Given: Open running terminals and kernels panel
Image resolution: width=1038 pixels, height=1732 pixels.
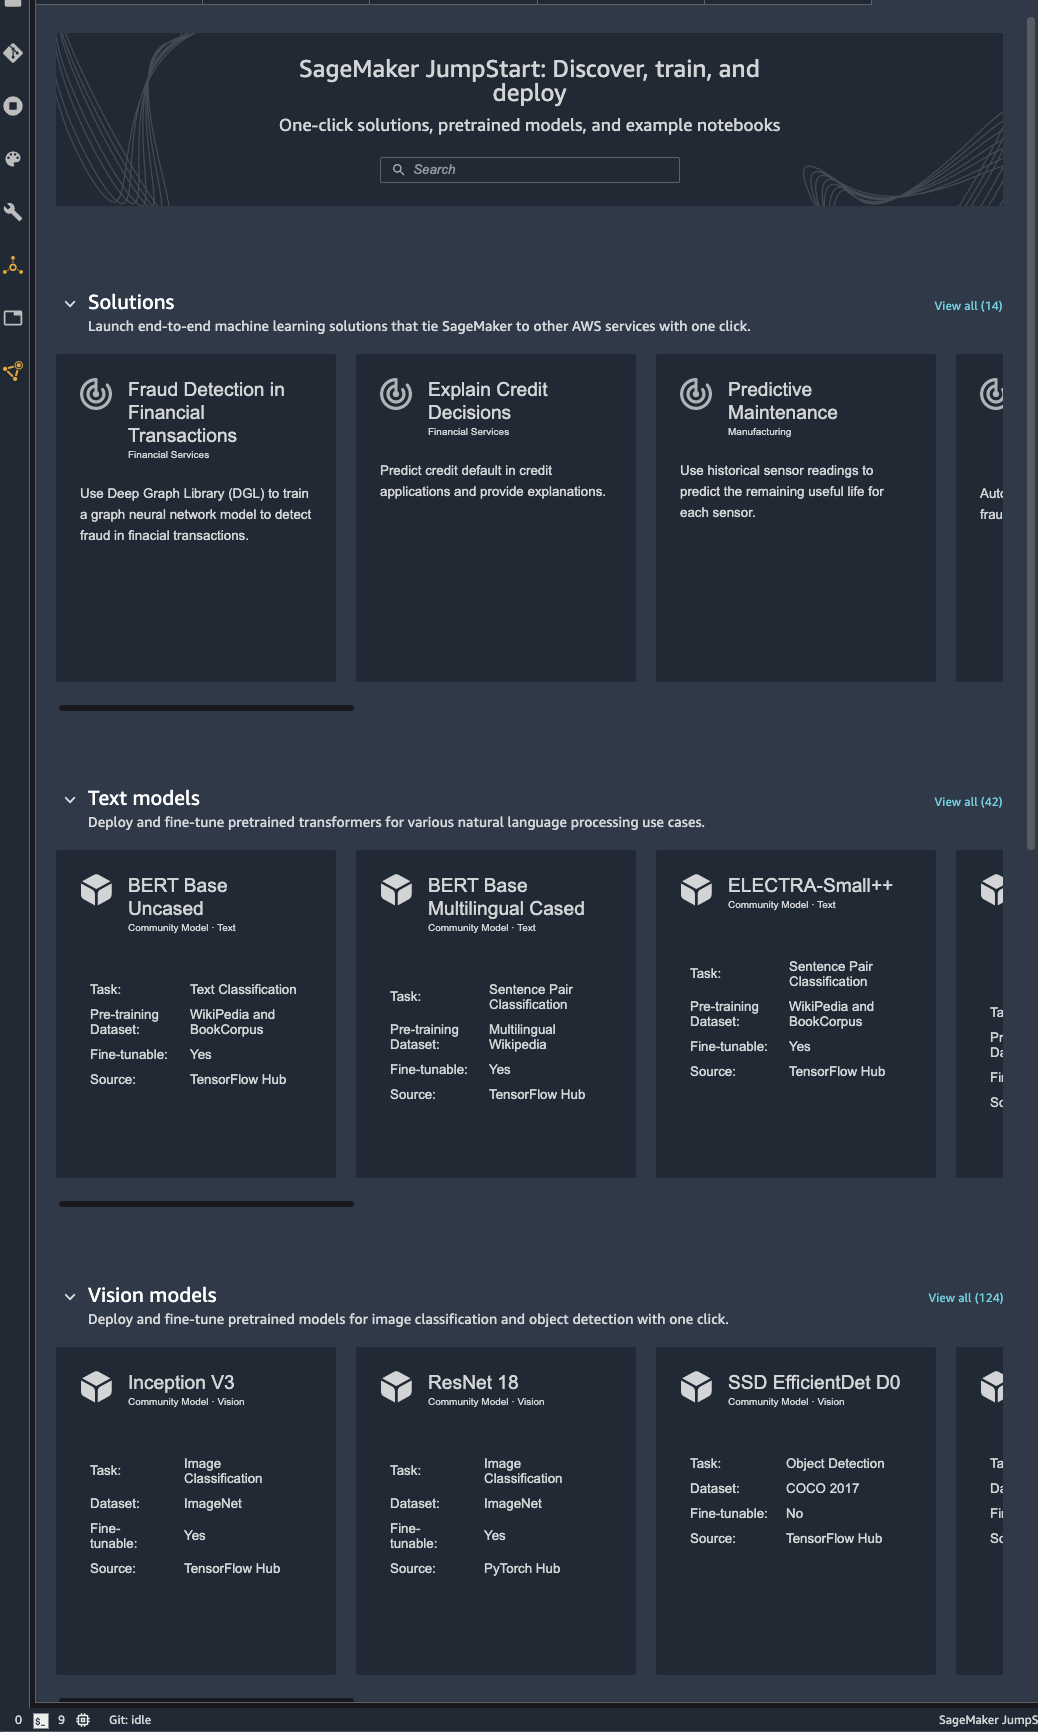Looking at the screenshot, I should [13, 106].
